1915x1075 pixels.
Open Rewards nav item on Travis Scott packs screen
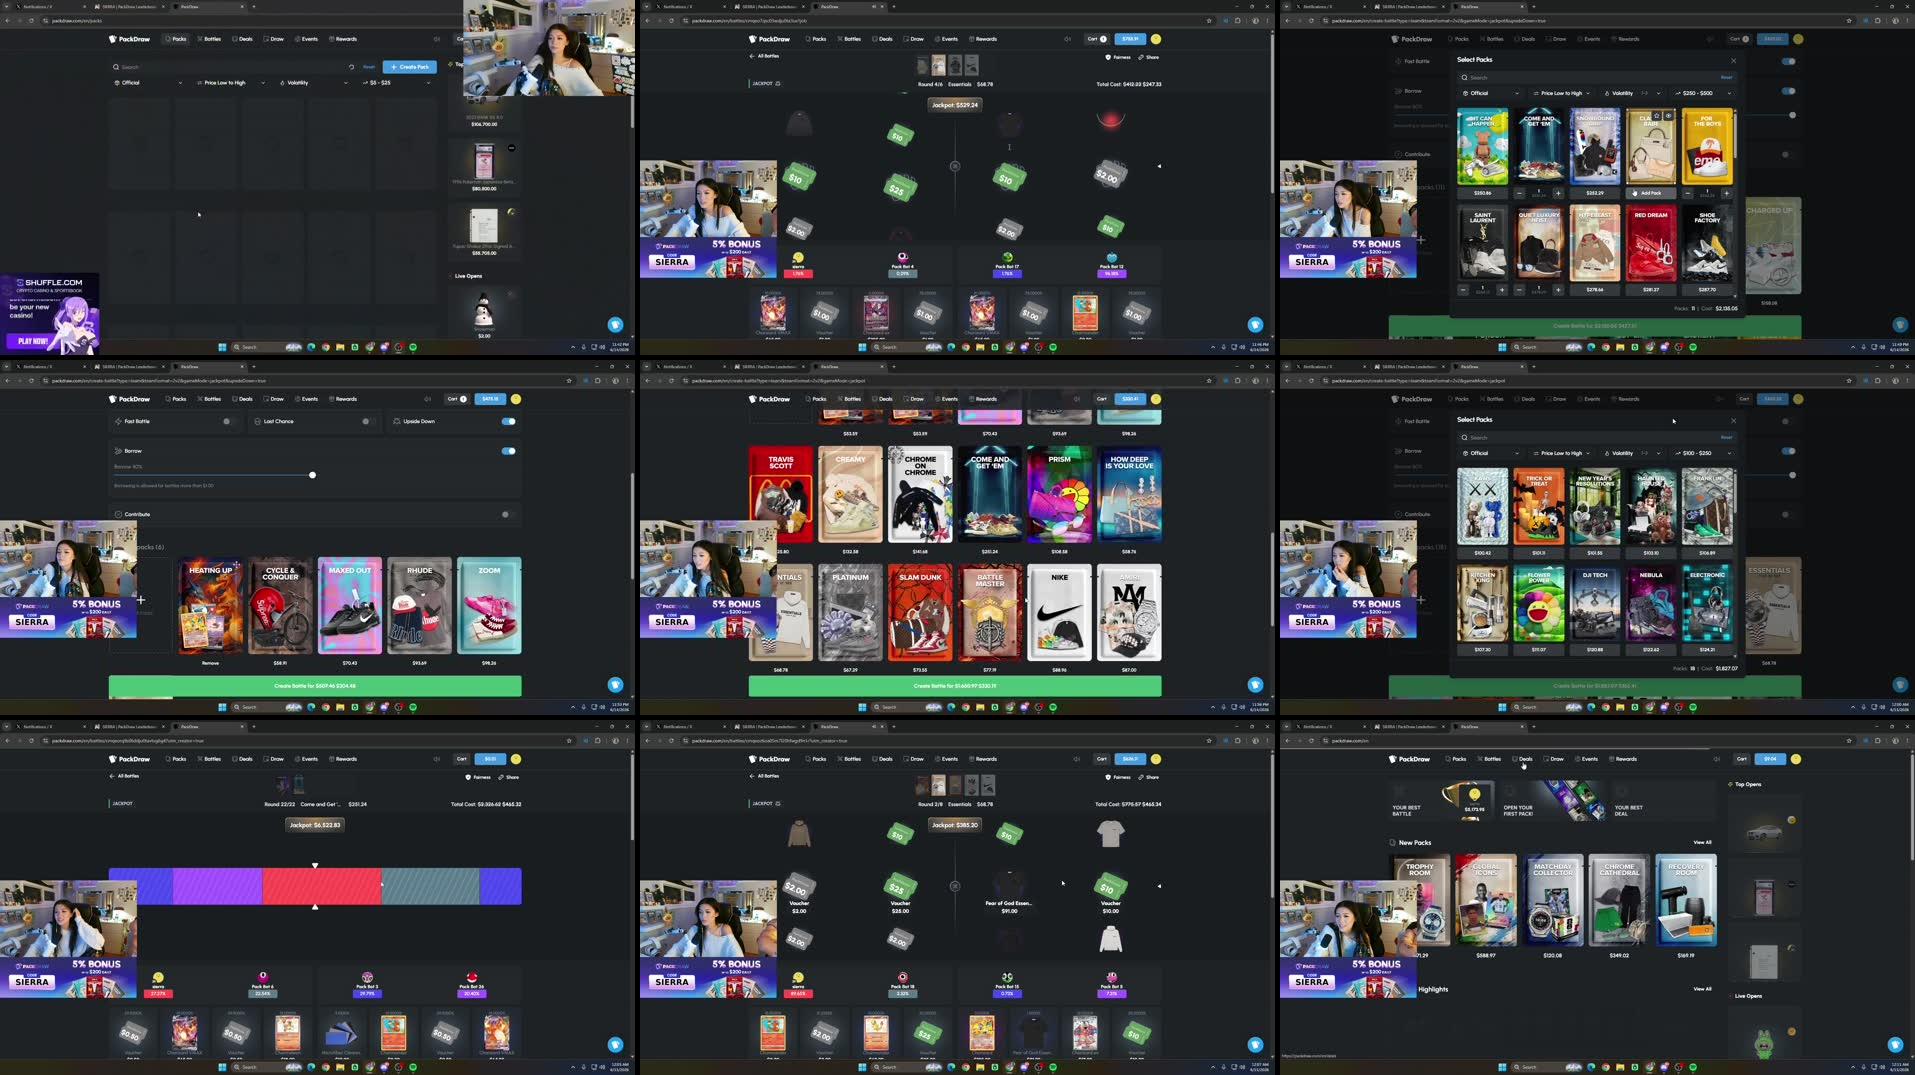pyautogui.click(x=982, y=399)
